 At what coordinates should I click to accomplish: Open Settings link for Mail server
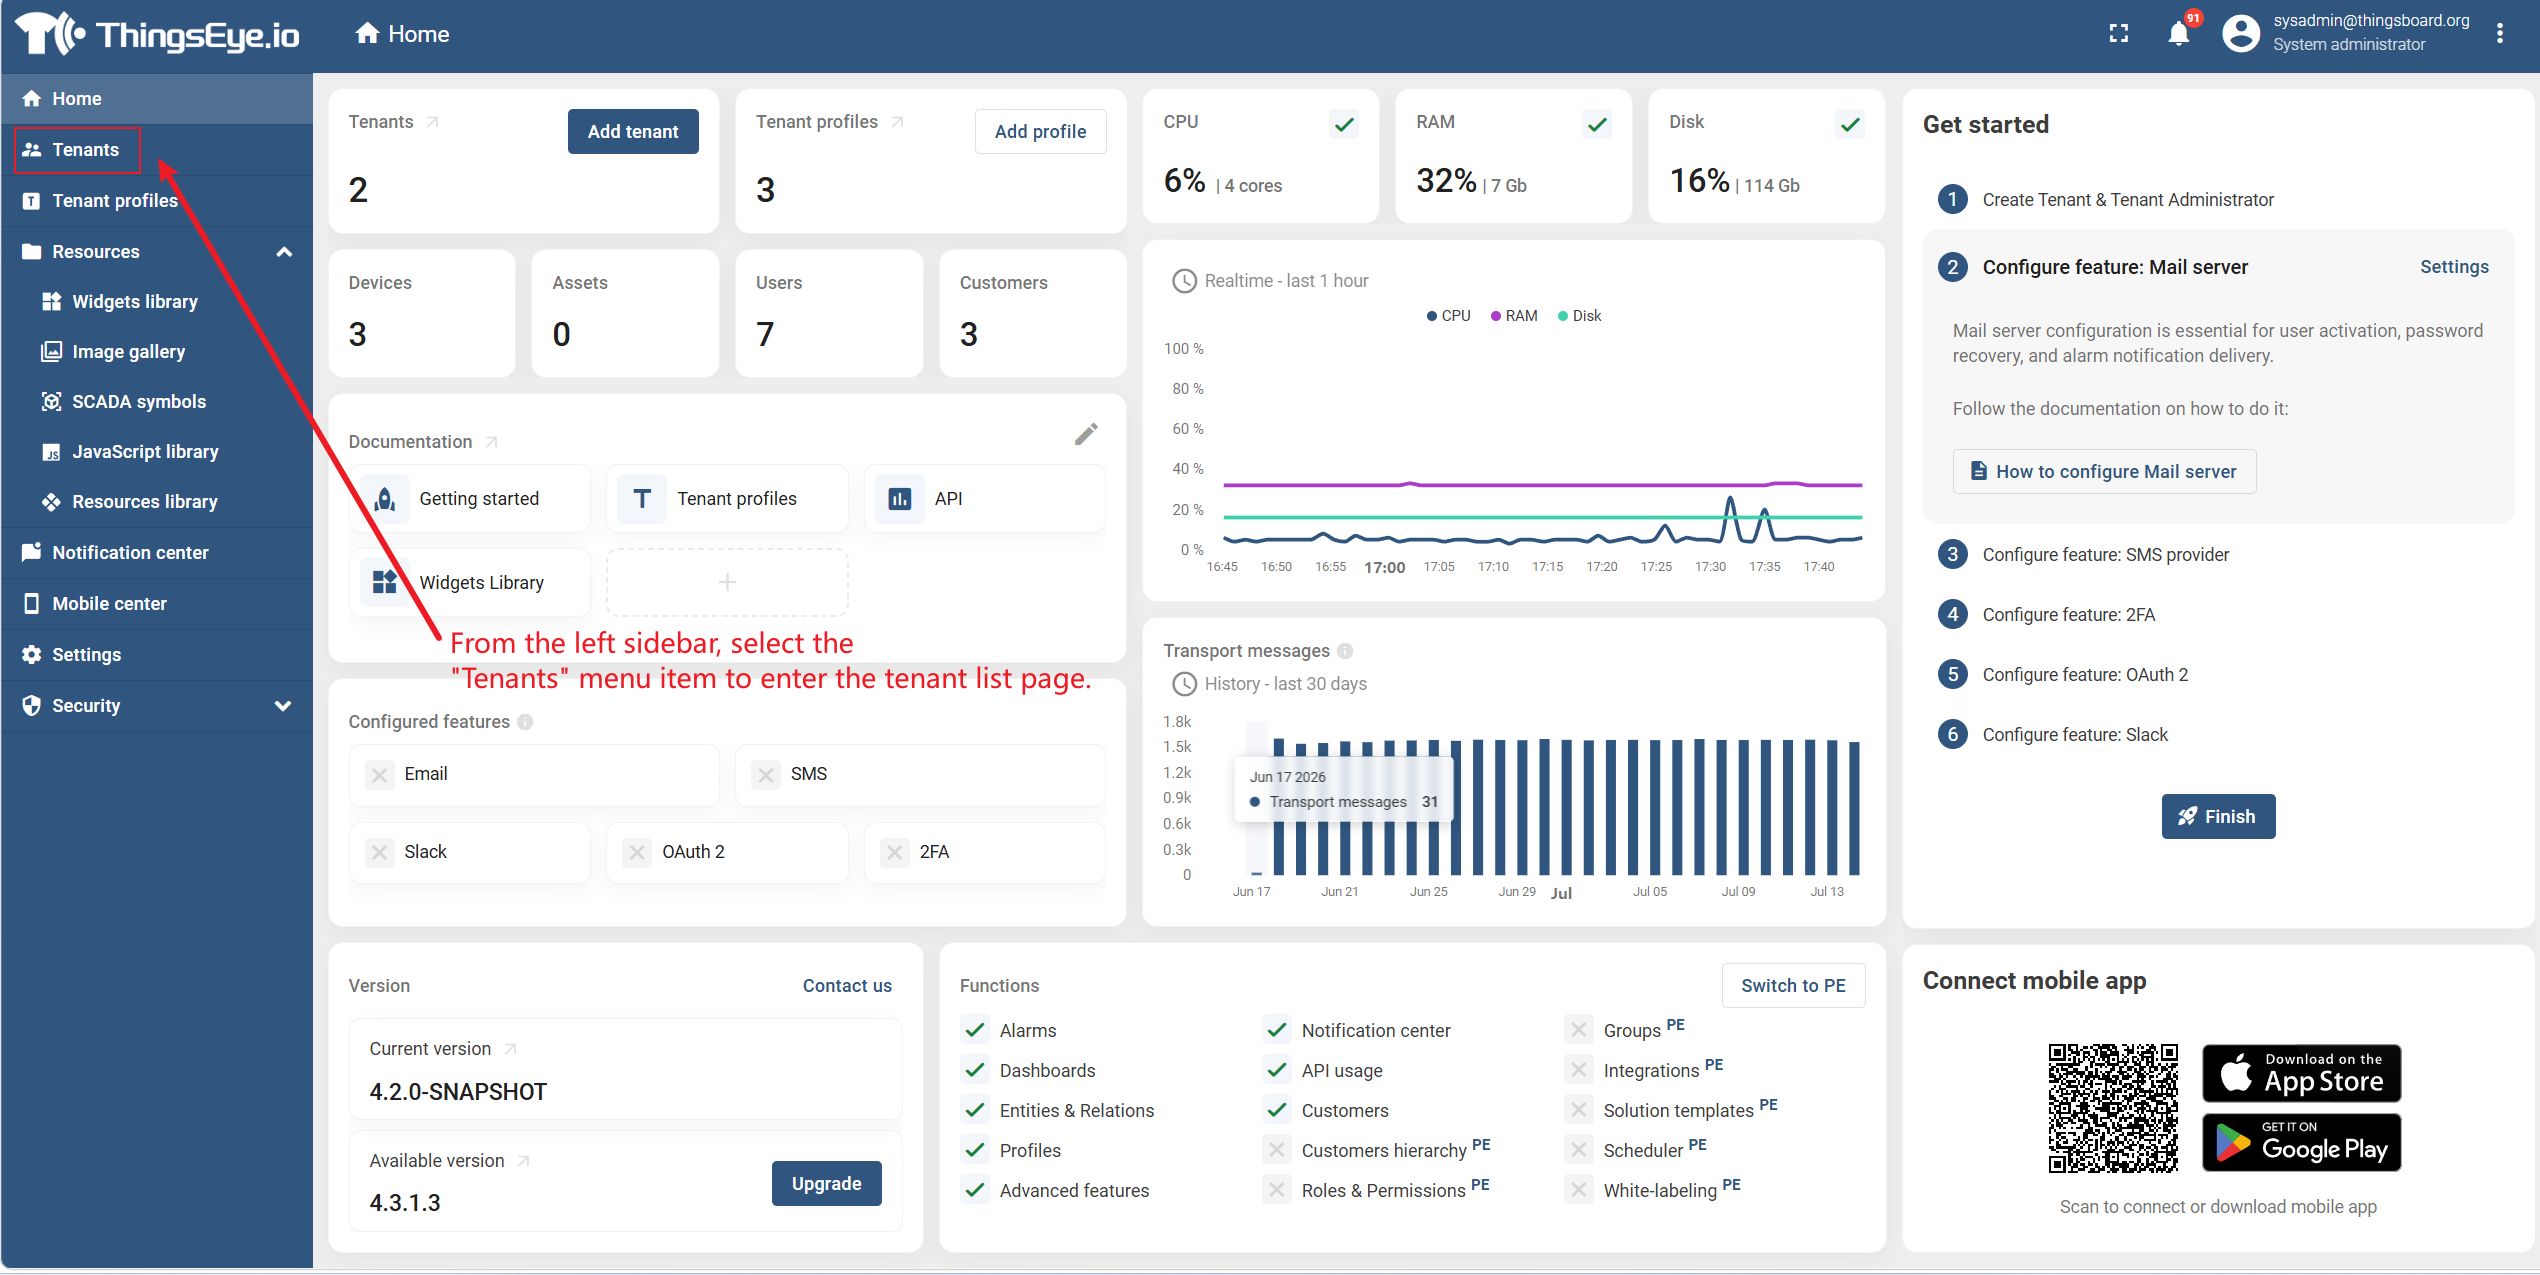click(2454, 267)
